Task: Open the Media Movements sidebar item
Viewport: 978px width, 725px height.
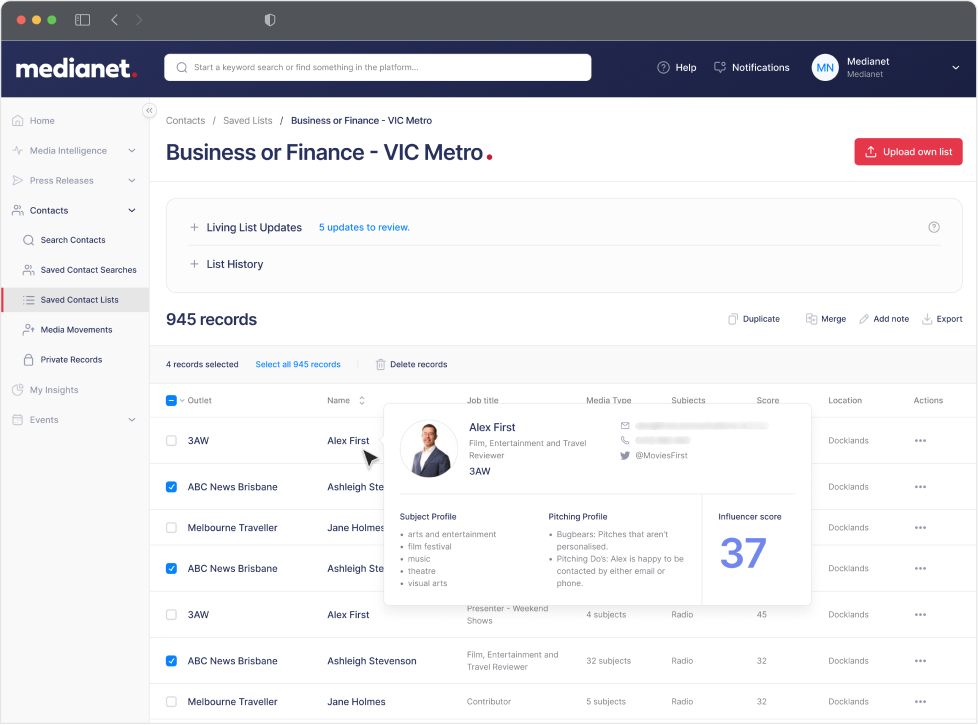Action: (x=75, y=329)
